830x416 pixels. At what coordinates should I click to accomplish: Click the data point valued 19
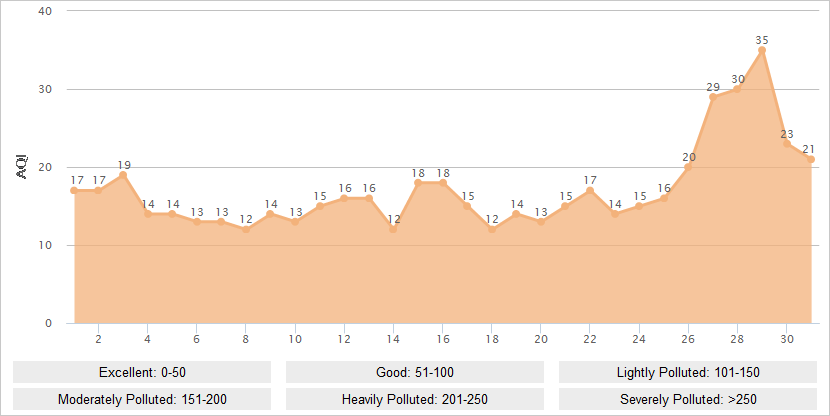(123, 175)
